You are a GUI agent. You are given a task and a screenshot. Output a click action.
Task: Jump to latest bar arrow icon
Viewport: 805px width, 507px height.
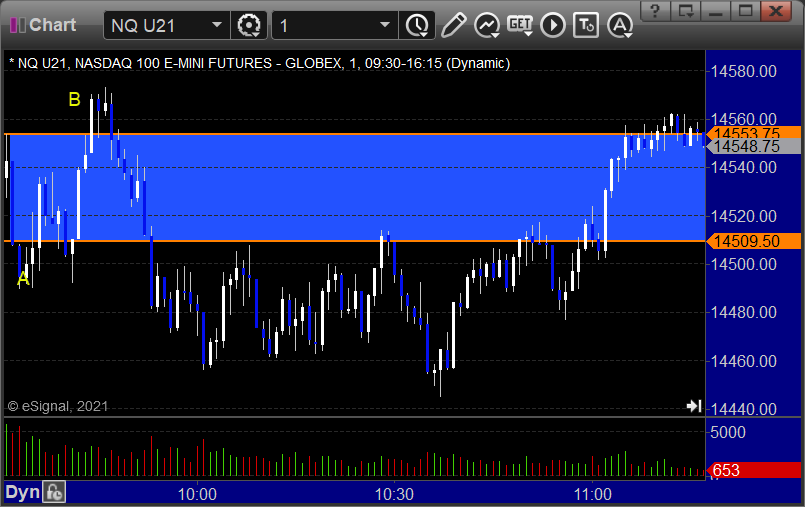click(694, 406)
